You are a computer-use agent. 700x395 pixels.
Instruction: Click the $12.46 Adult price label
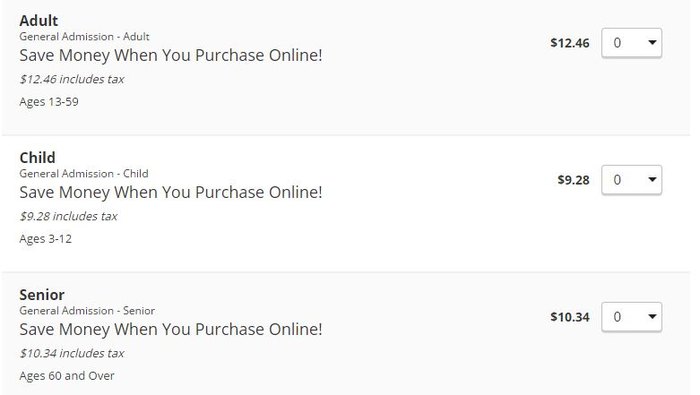pyautogui.click(x=570, y=43)
